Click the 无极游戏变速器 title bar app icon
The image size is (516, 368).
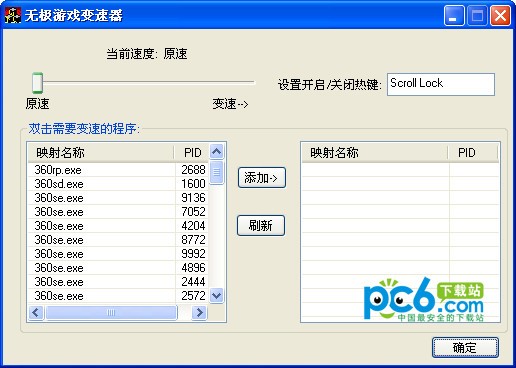pos(13,15)
